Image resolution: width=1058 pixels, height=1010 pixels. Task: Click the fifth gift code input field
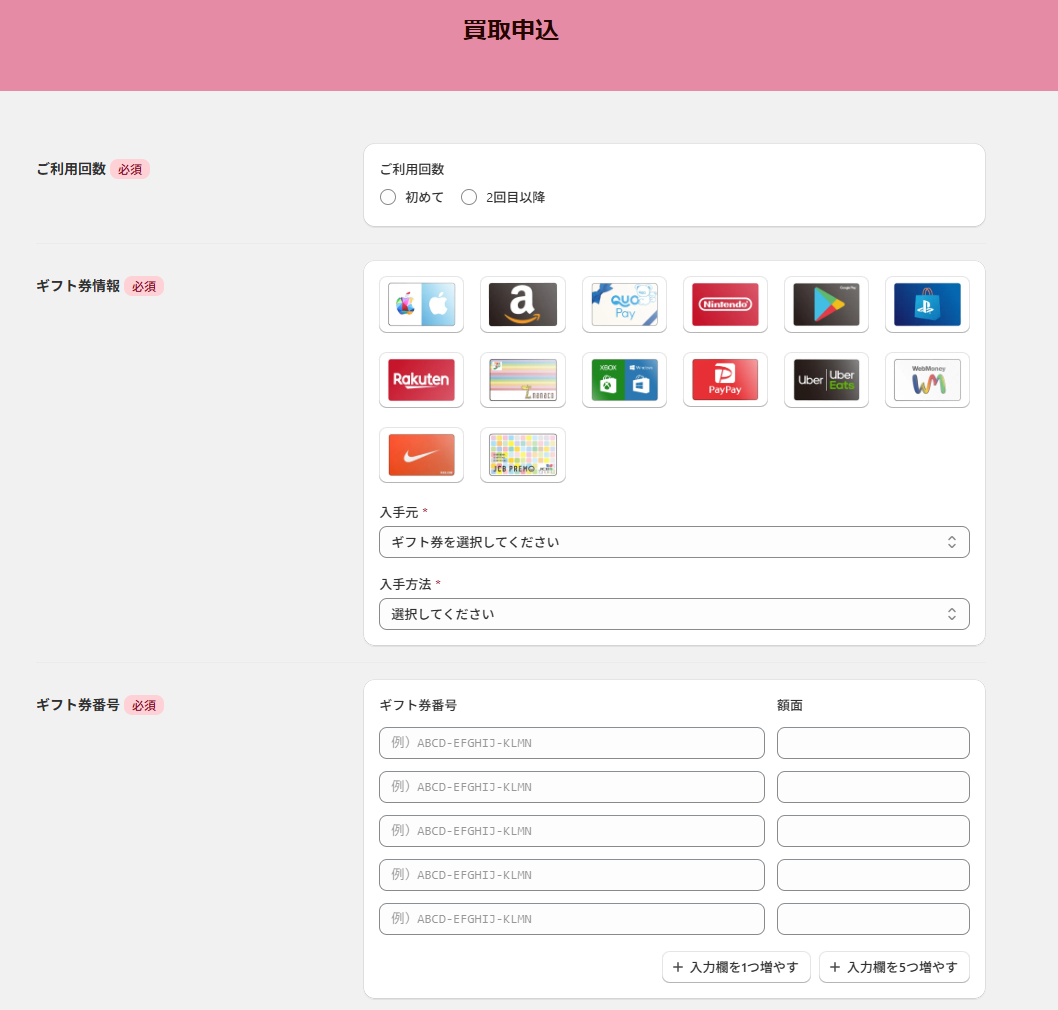(572, 919)
